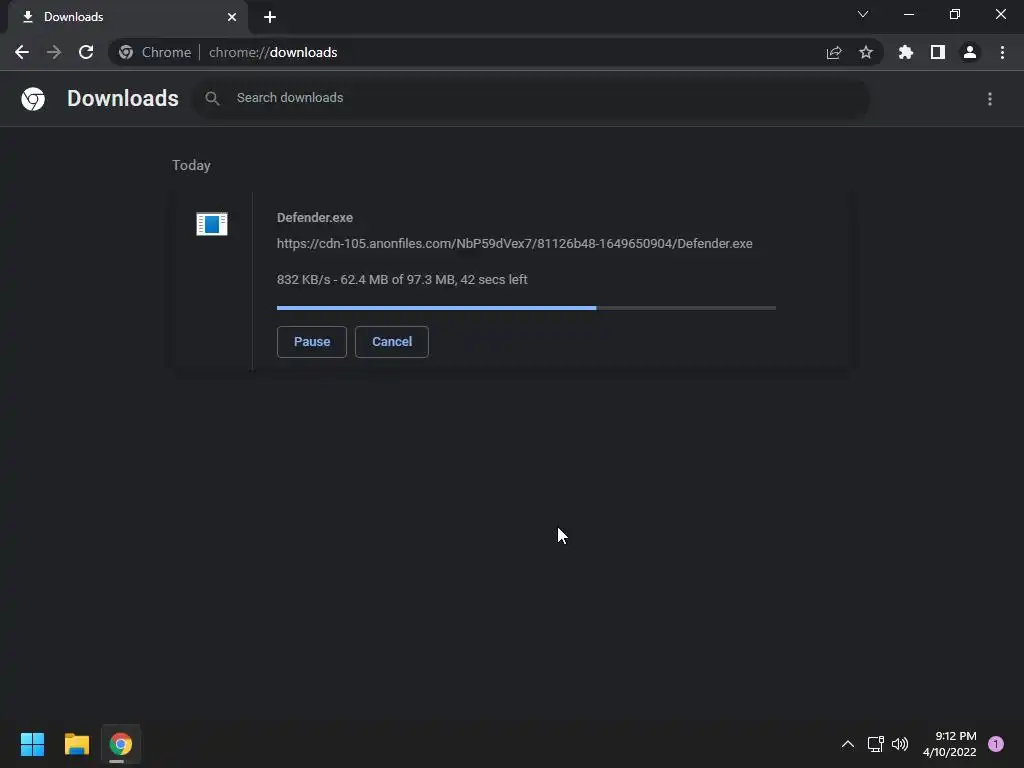This screenshot has width=1024, height=768.
Task: Open the profile avatar menu
Action: click(x=970, y=52)
